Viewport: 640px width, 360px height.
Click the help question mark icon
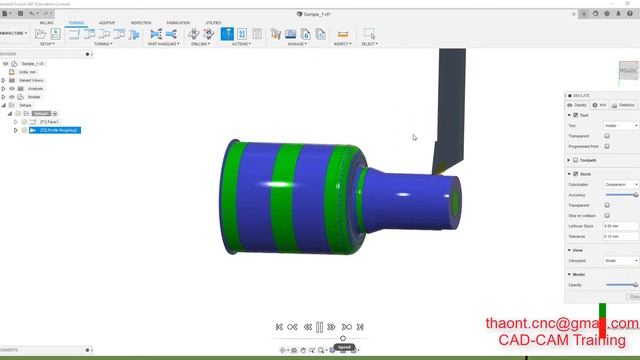click(630, 13)
